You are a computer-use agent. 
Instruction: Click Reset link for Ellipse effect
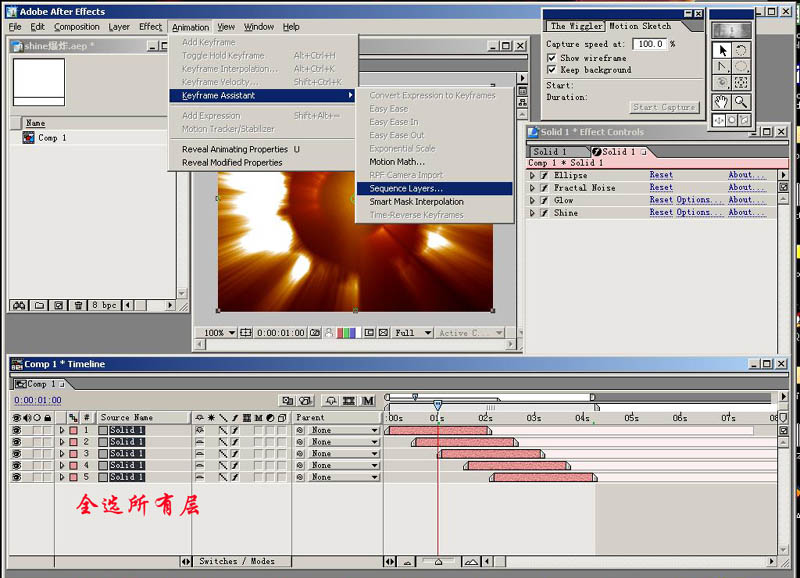(x=661, y=175)
